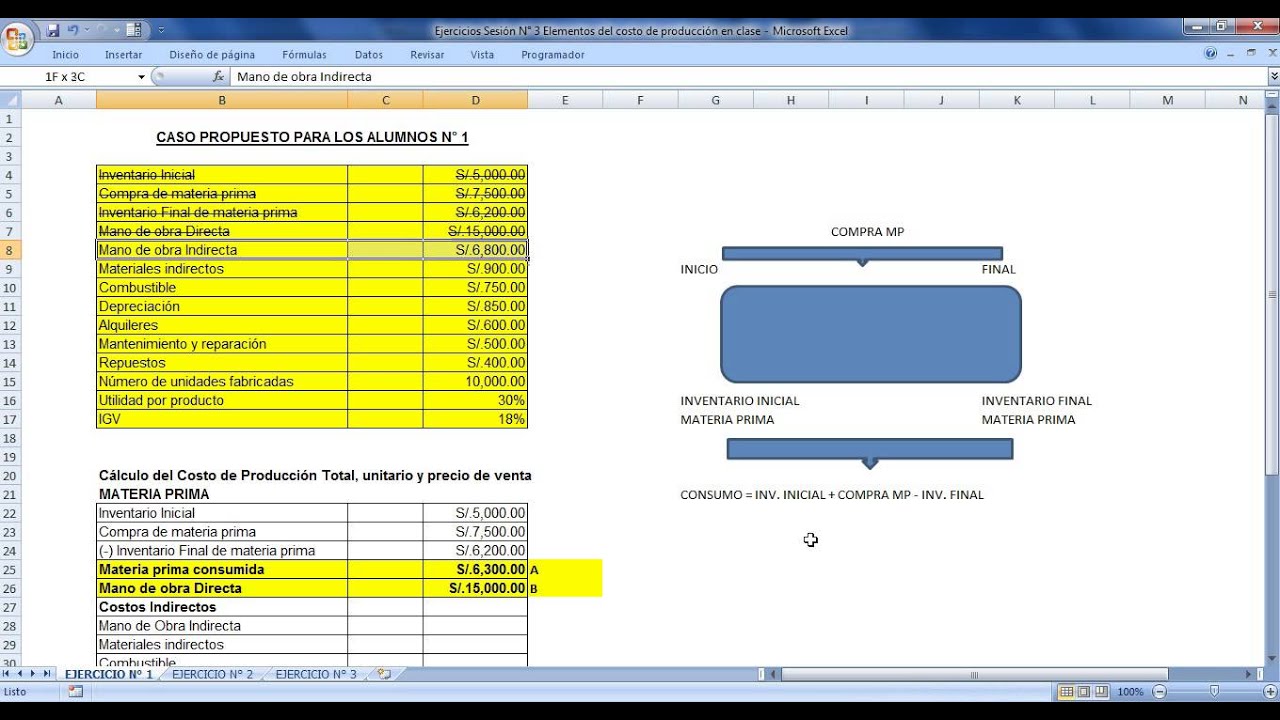Viewport: 1280px width, 720px height.
Task: Open the Programador ribbon tab
Action: pos(553,55)
